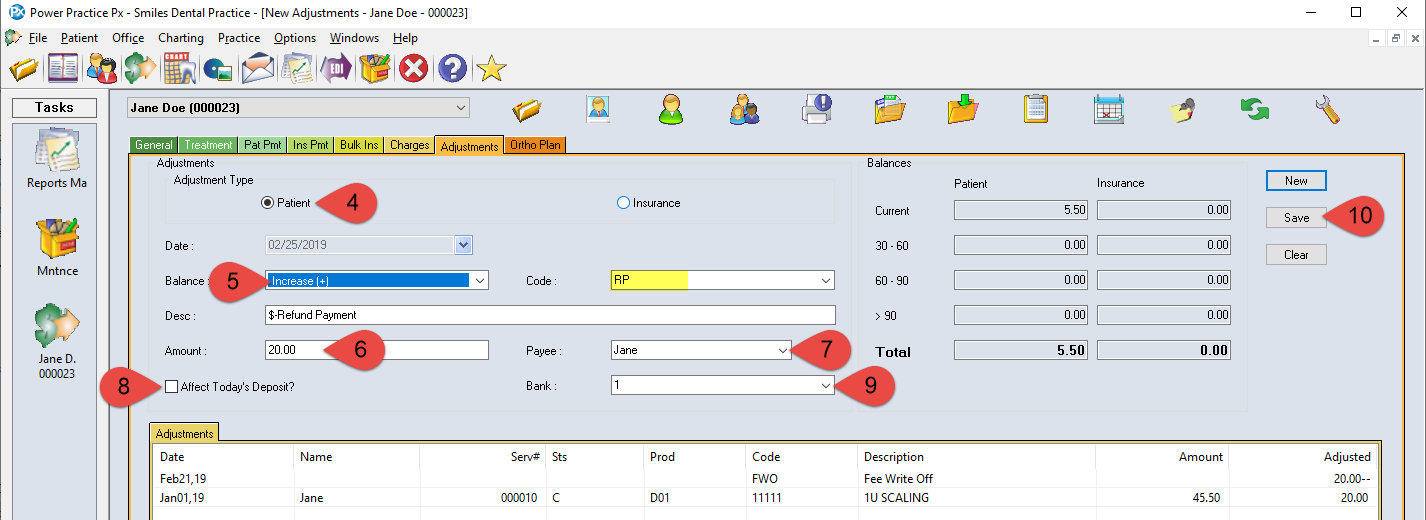Click the Clear button
This screenshot has width=1426, height=520.
pyautogui.click(x=1295, y=254)
